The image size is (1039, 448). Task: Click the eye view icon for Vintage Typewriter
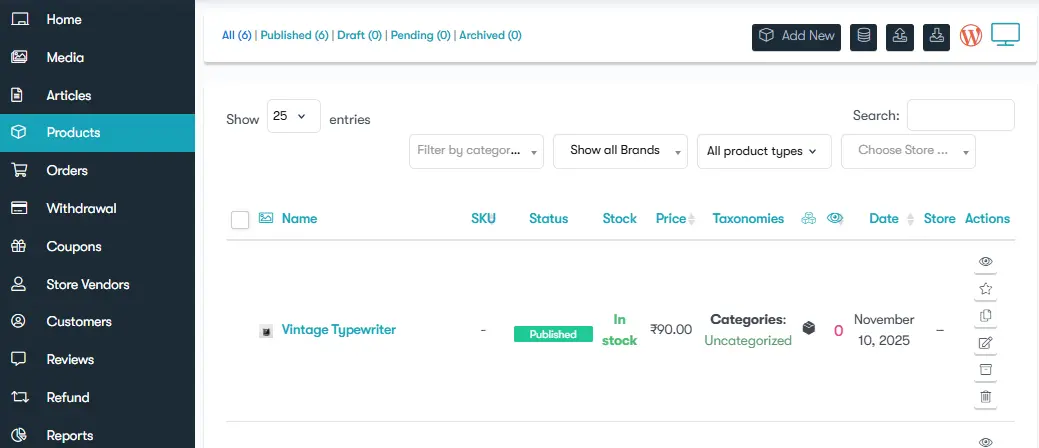coord(985,262)
